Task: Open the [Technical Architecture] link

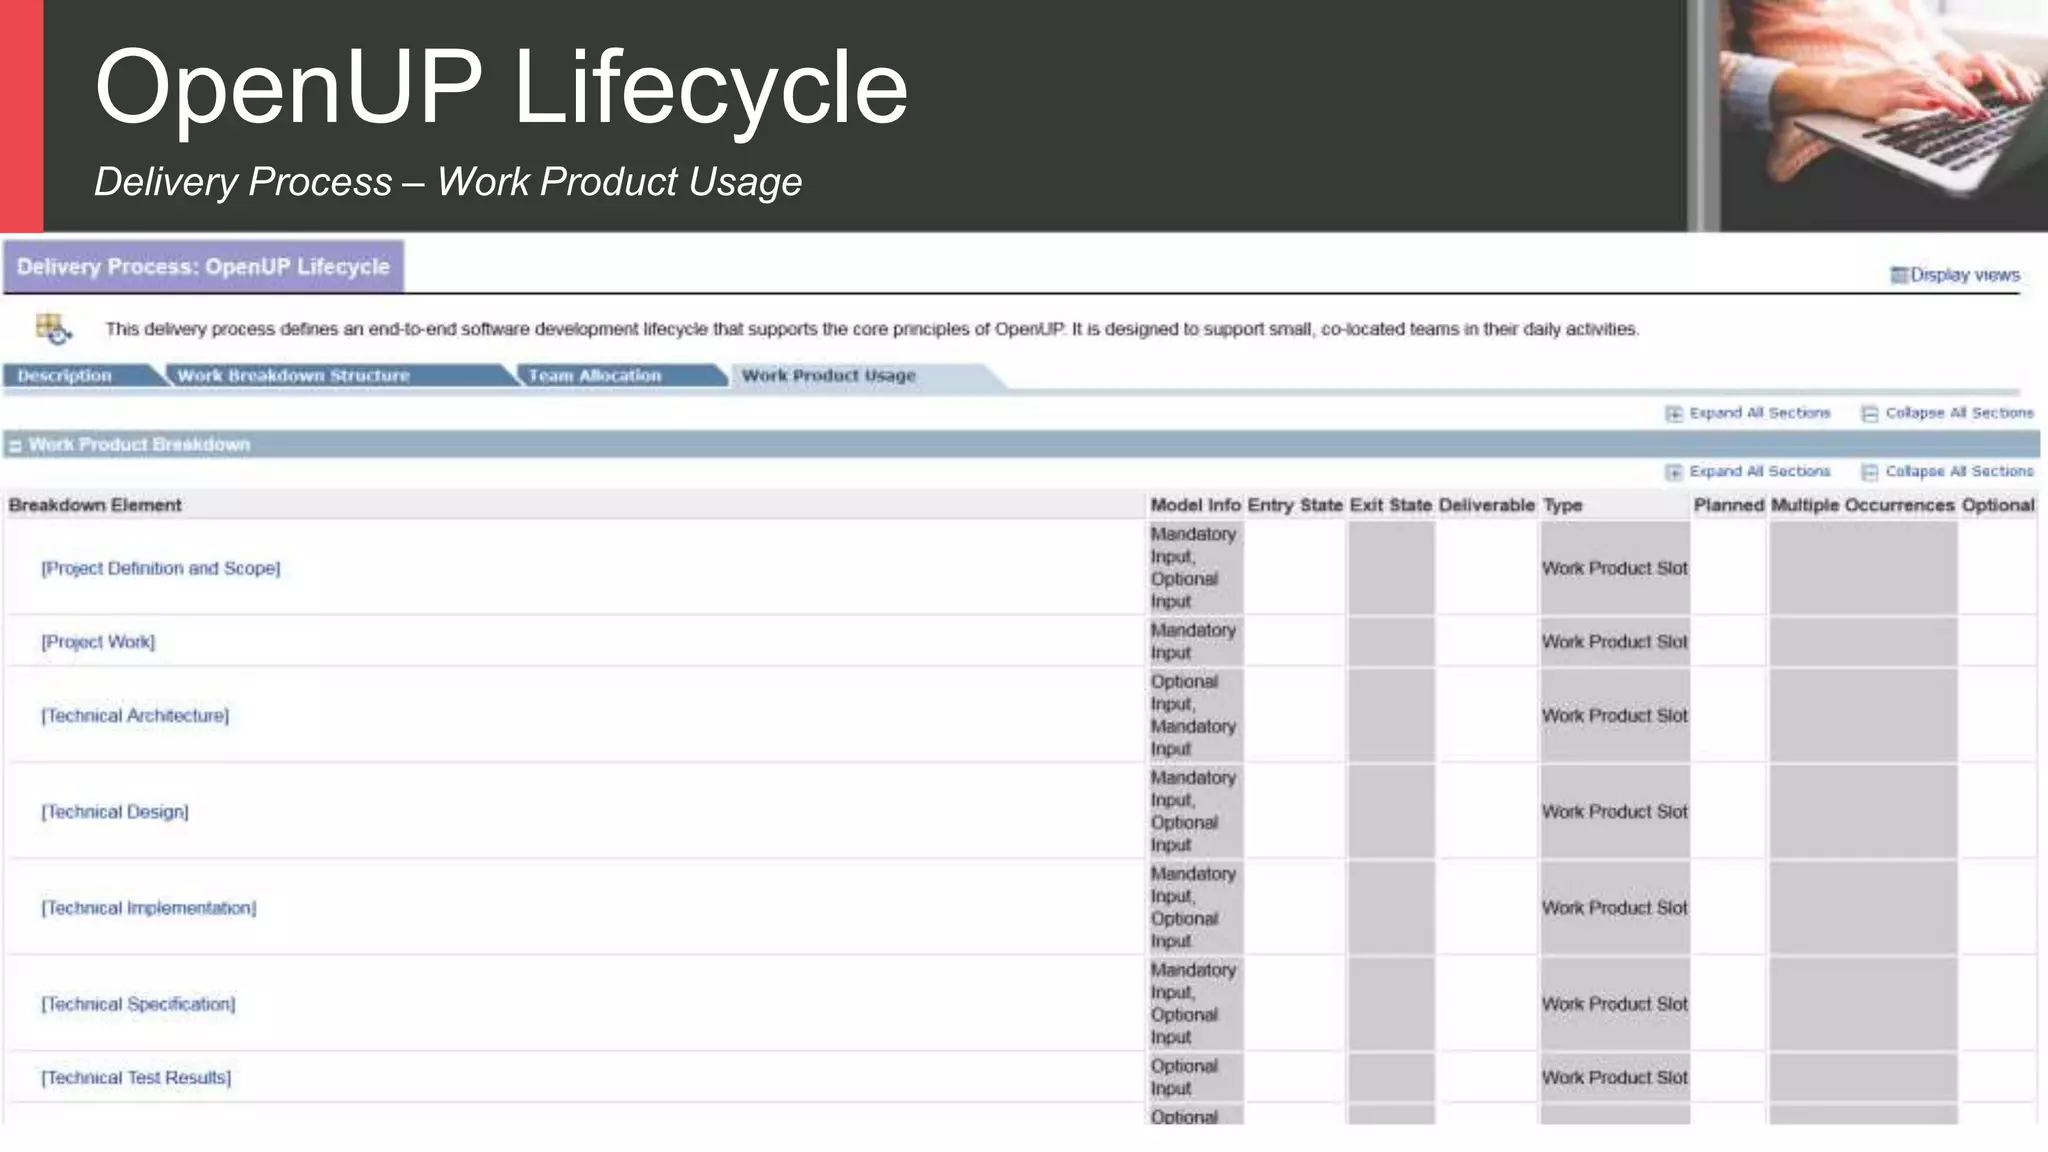Action: (x=135, y=716)
